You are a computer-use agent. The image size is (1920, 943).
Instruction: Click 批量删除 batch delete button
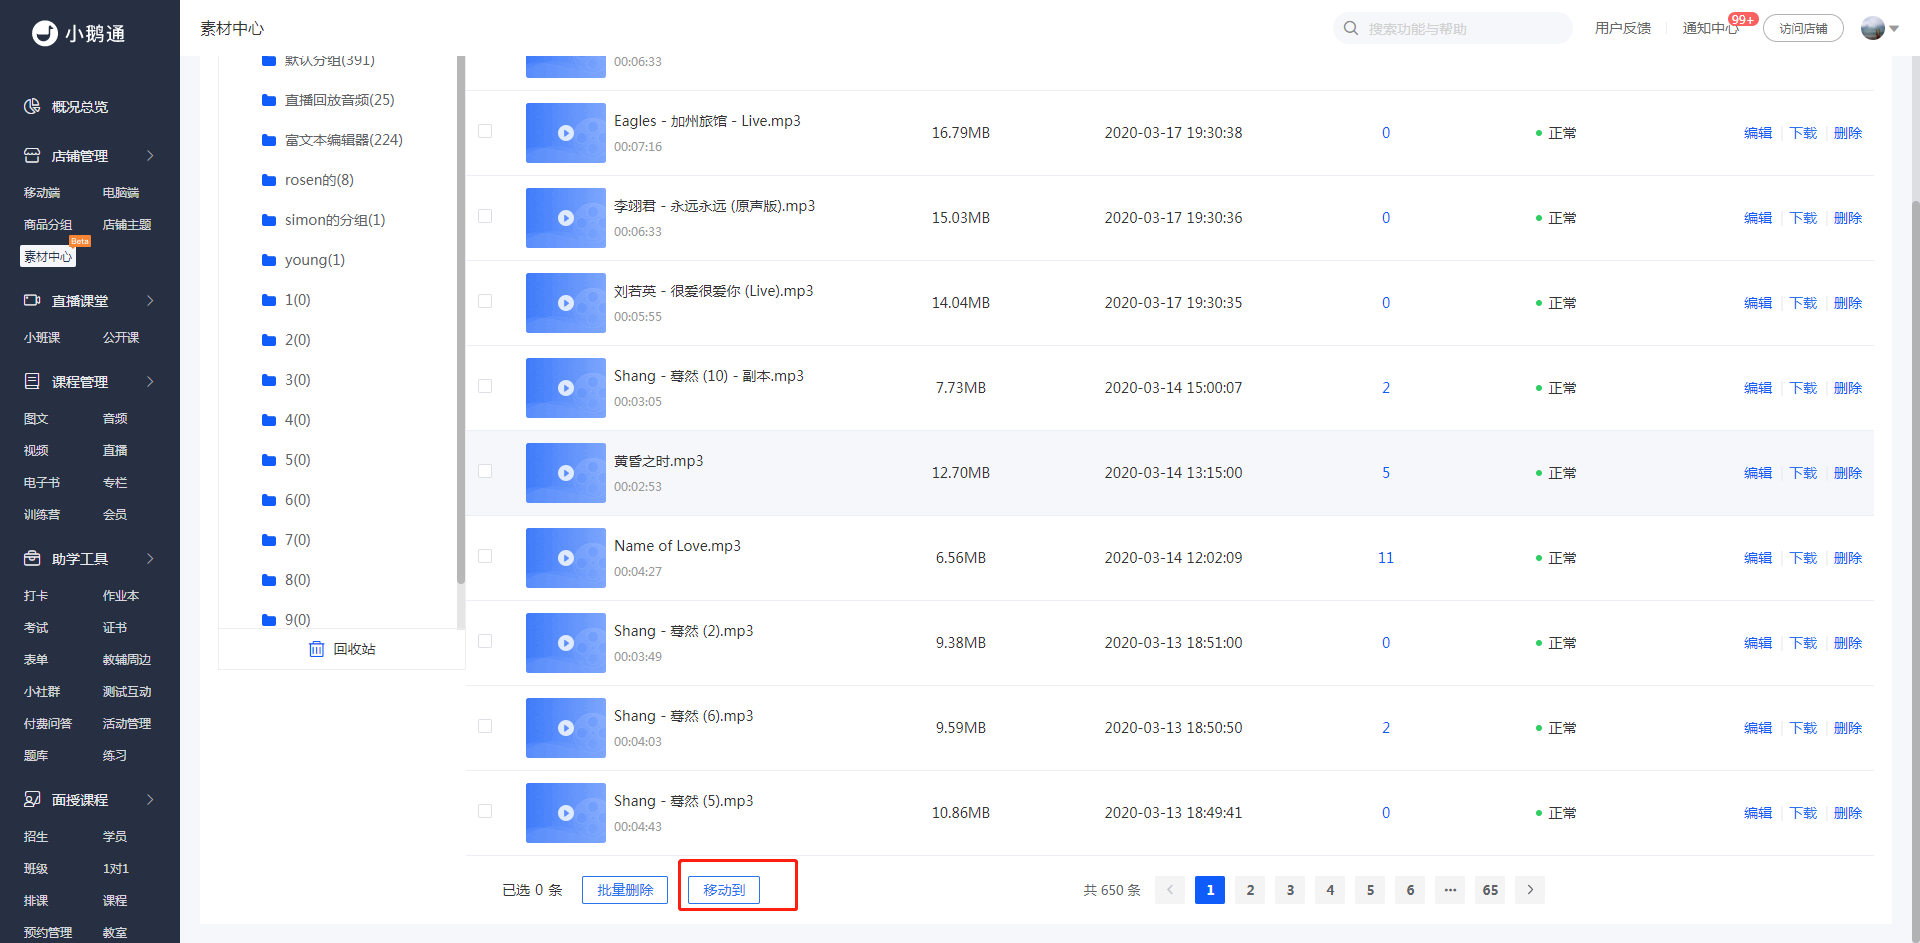point(625,890)
